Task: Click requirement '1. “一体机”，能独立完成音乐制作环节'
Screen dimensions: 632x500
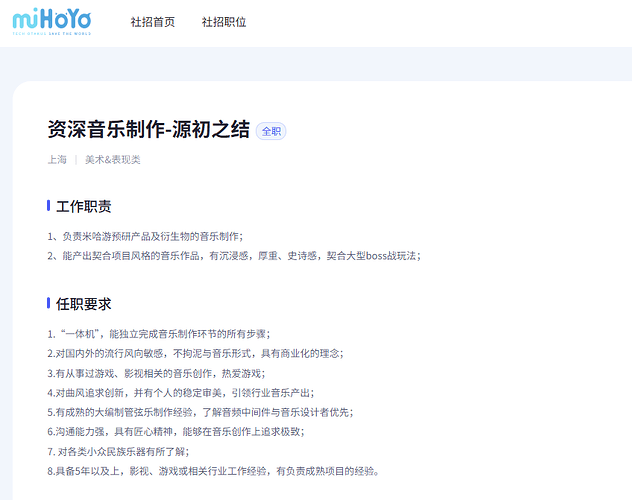Action: pyautogui.click(x=159, y=334)
